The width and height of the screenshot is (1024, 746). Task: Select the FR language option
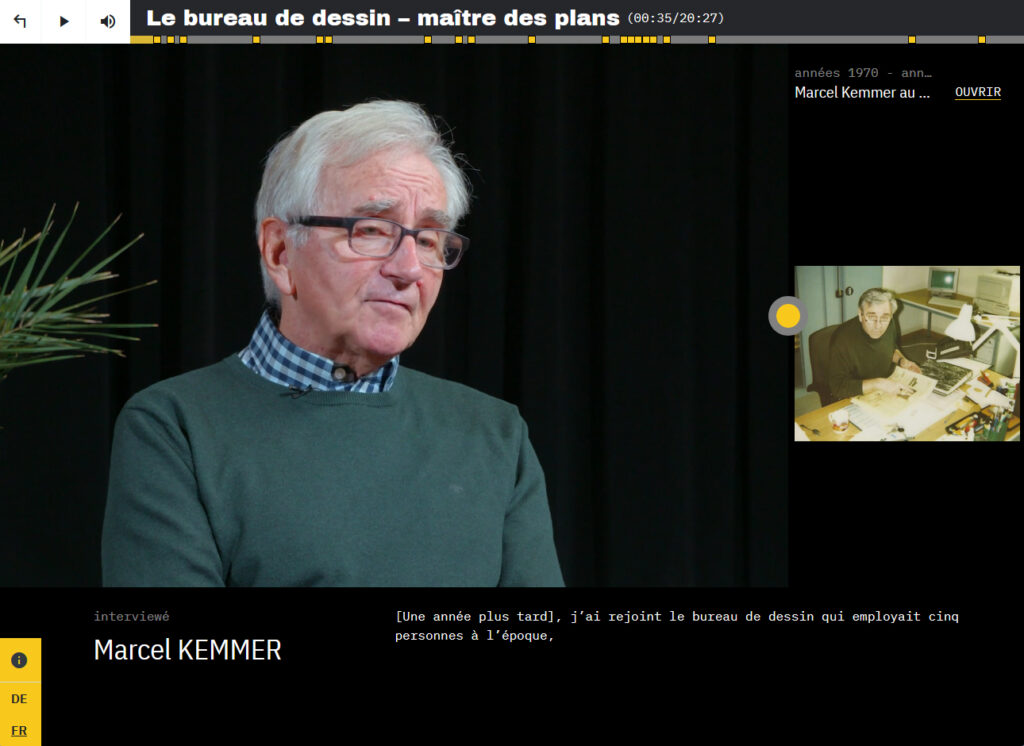[19, 730]
